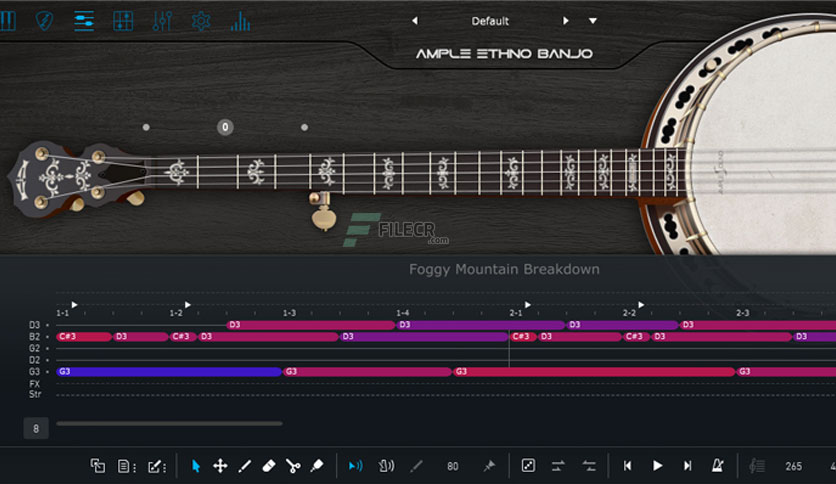Open the FX bar-chart tab
The width and height of the screenshot is (836, 484).
tap(240, 21)
